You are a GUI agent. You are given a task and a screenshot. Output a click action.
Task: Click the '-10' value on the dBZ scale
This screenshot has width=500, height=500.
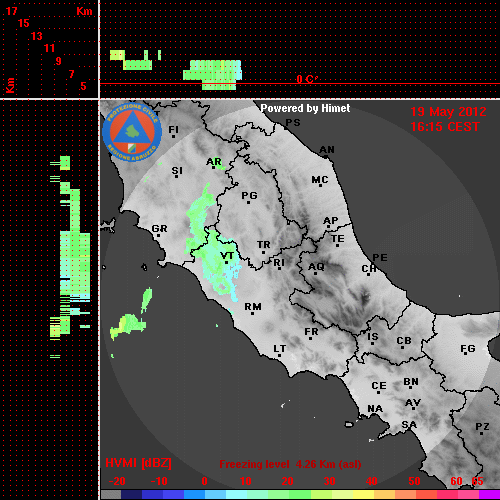159,481
